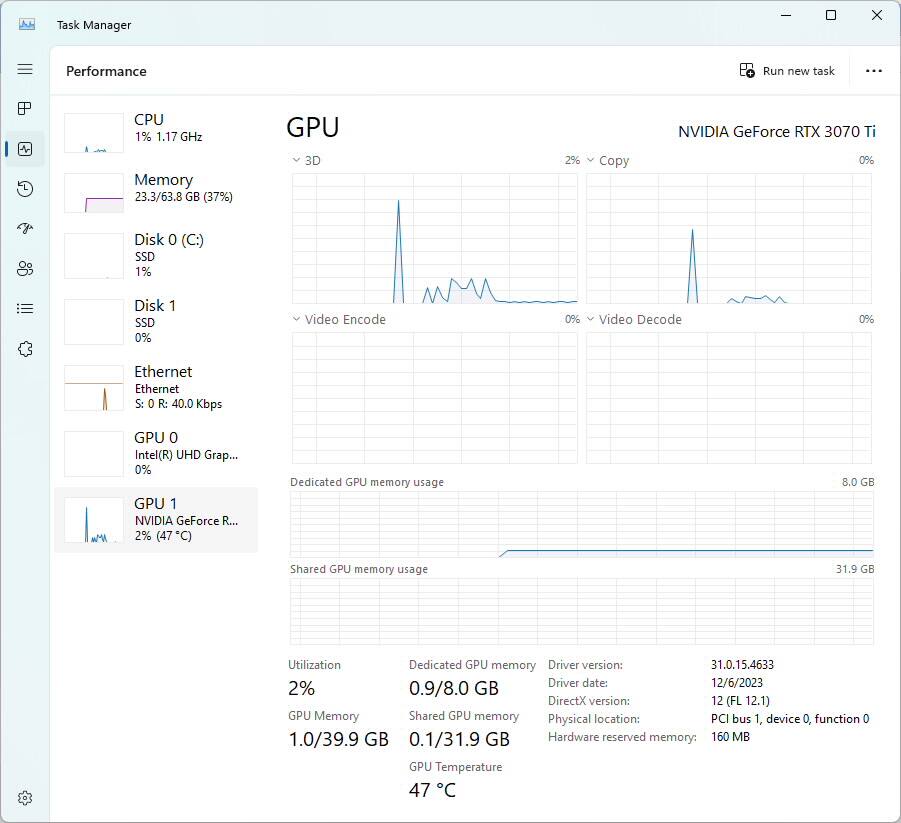
Task: Open the more options ellipsis menu
Action: pos(874,71)
